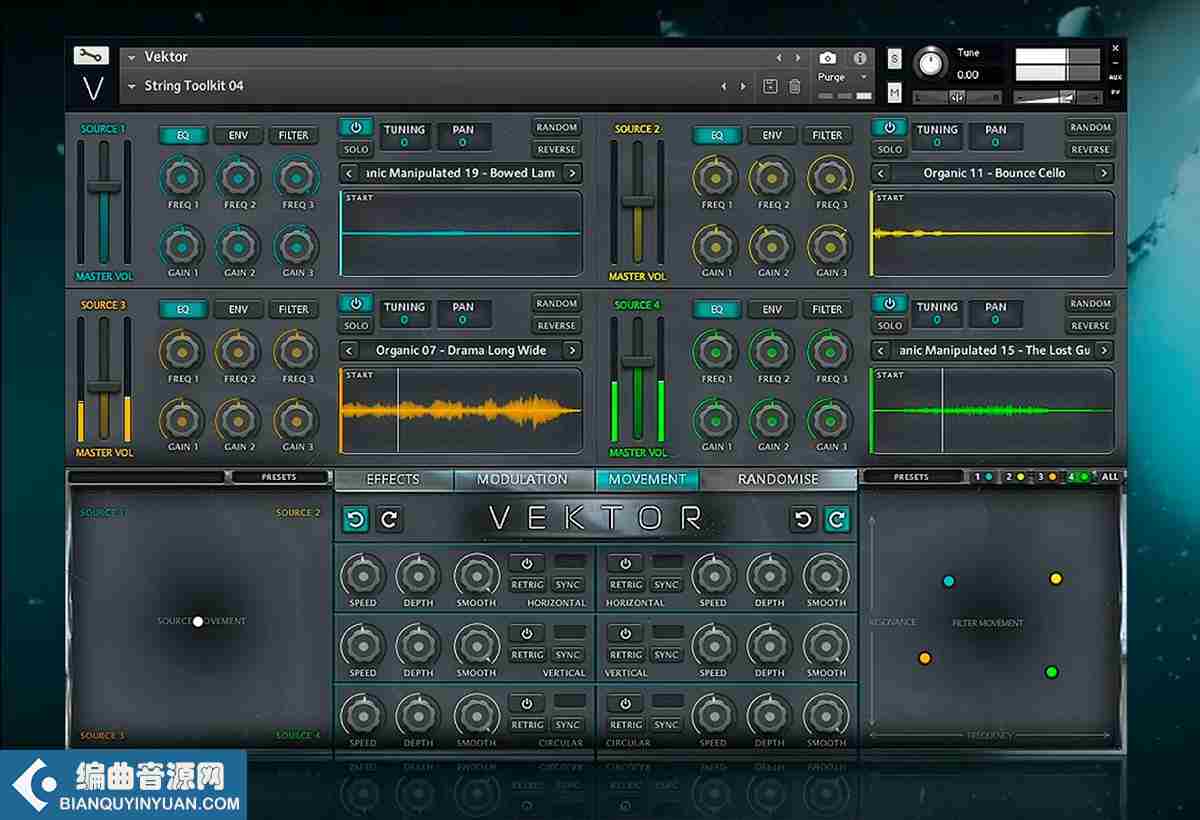The image size is (1200, 820).
Task: Click the save preset disk icon
Action: [x=770, y=86]
